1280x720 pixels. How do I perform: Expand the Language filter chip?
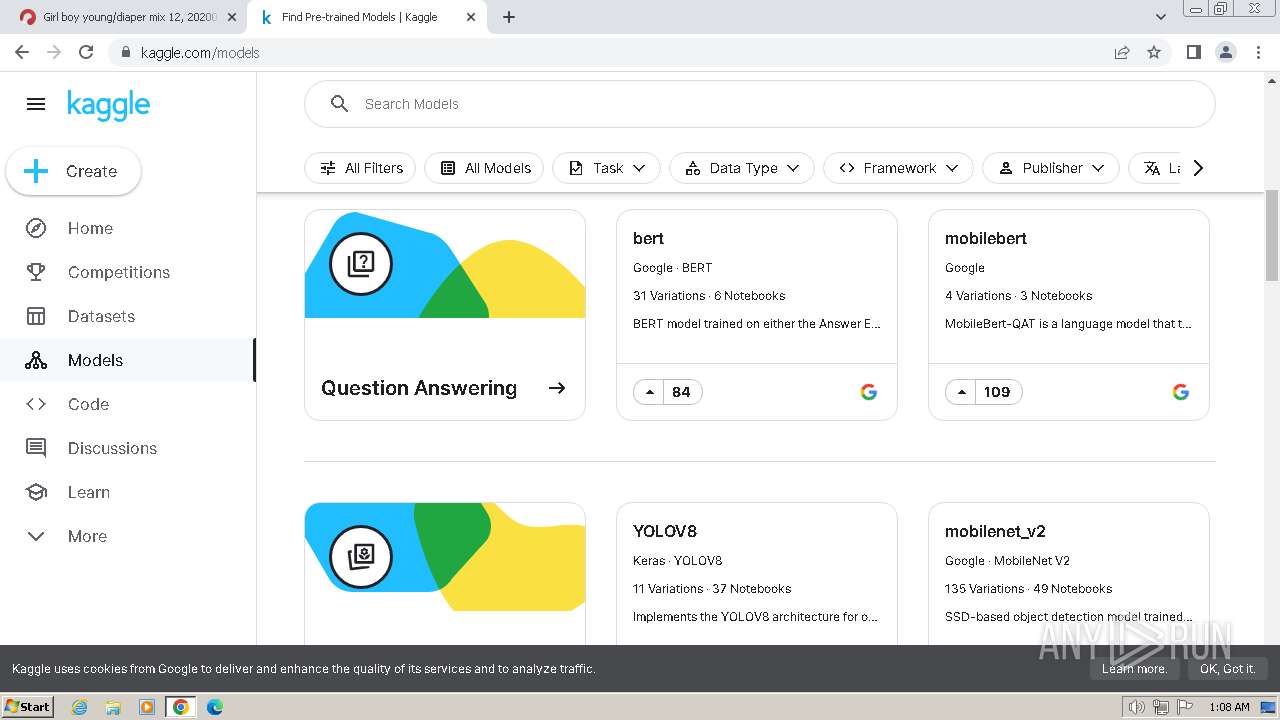pyautogui.click(x=1156, y=168)
